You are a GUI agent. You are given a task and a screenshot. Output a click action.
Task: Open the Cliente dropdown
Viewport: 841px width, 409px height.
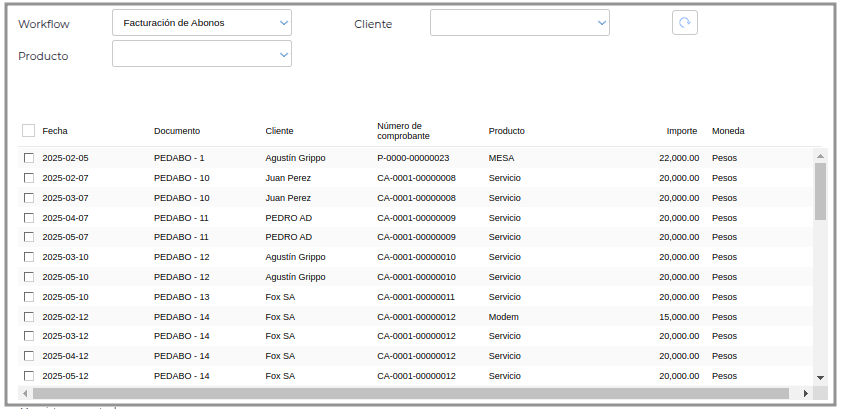[519, 23]
